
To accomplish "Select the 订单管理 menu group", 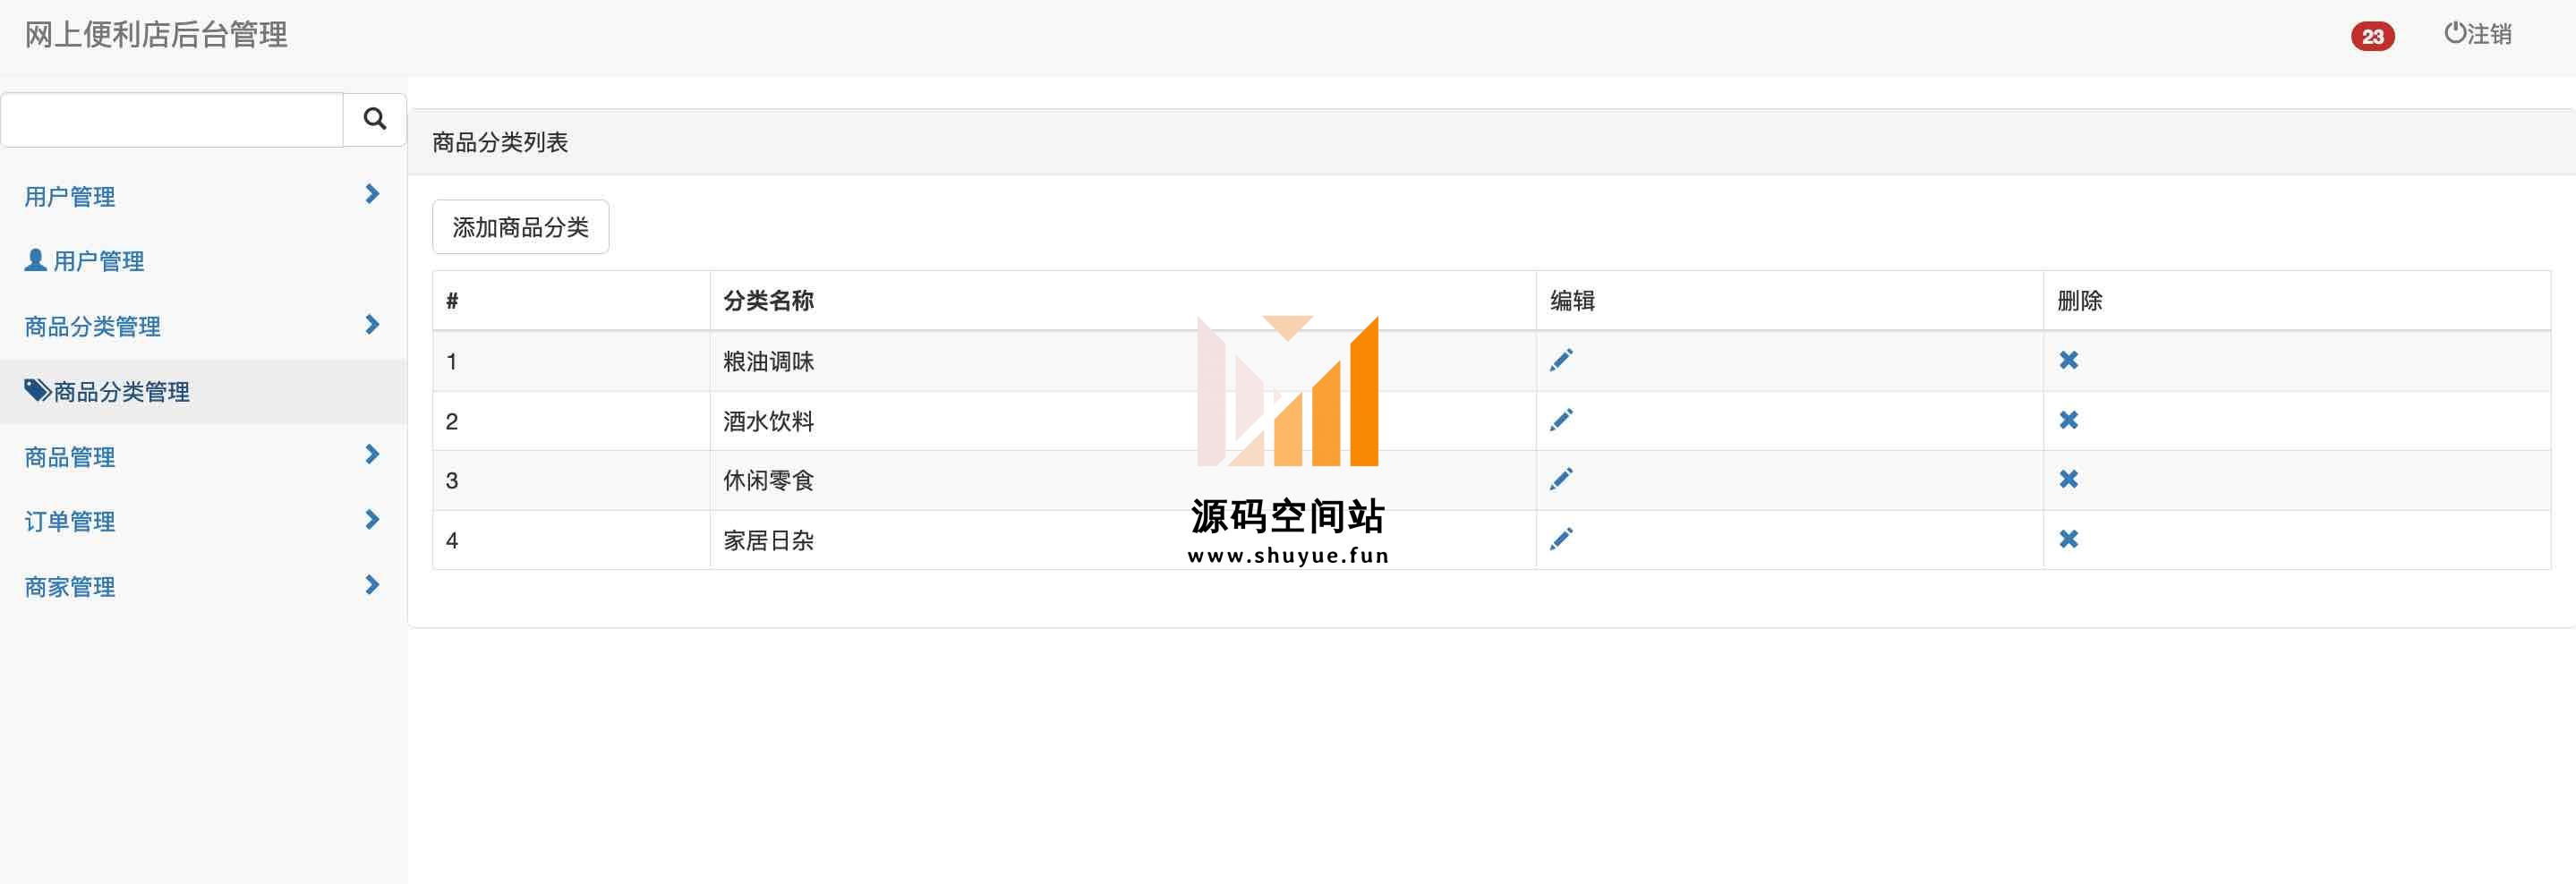I will click(203, 521).
